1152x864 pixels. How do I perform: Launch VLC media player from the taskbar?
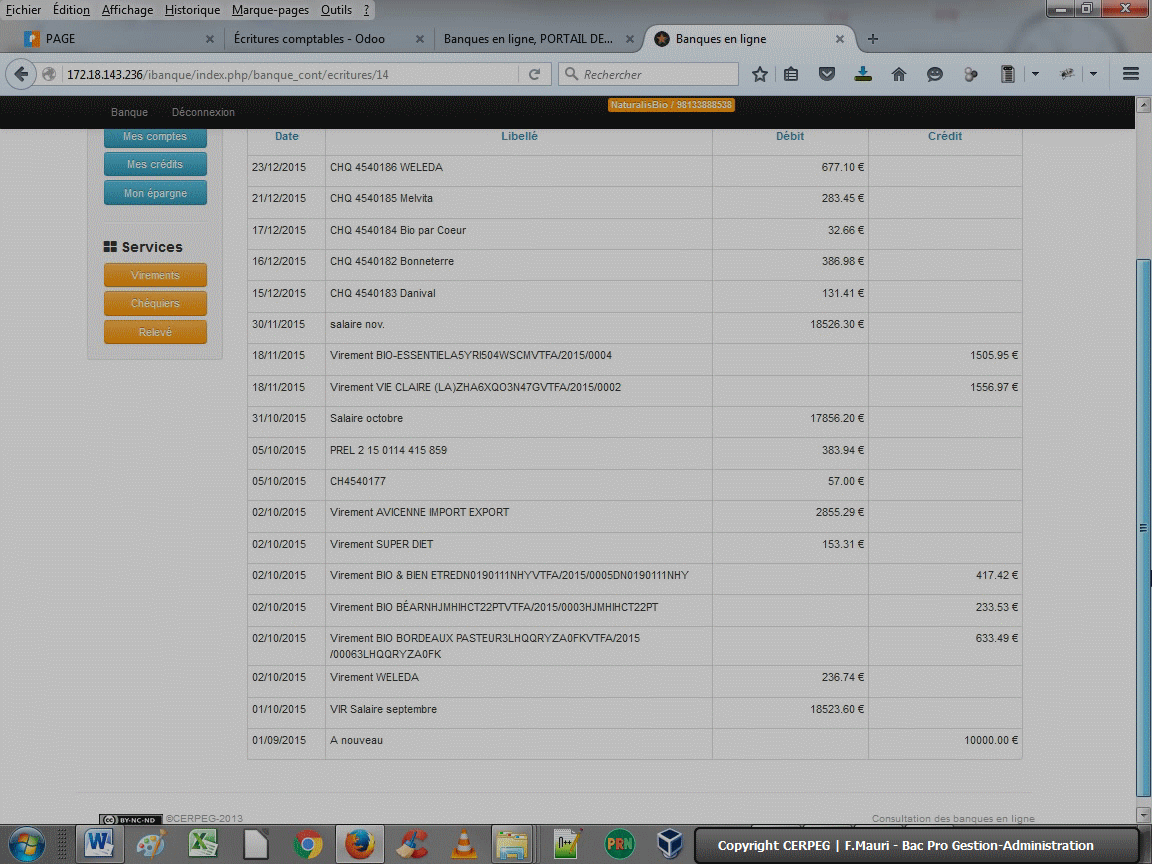point(464,844)
